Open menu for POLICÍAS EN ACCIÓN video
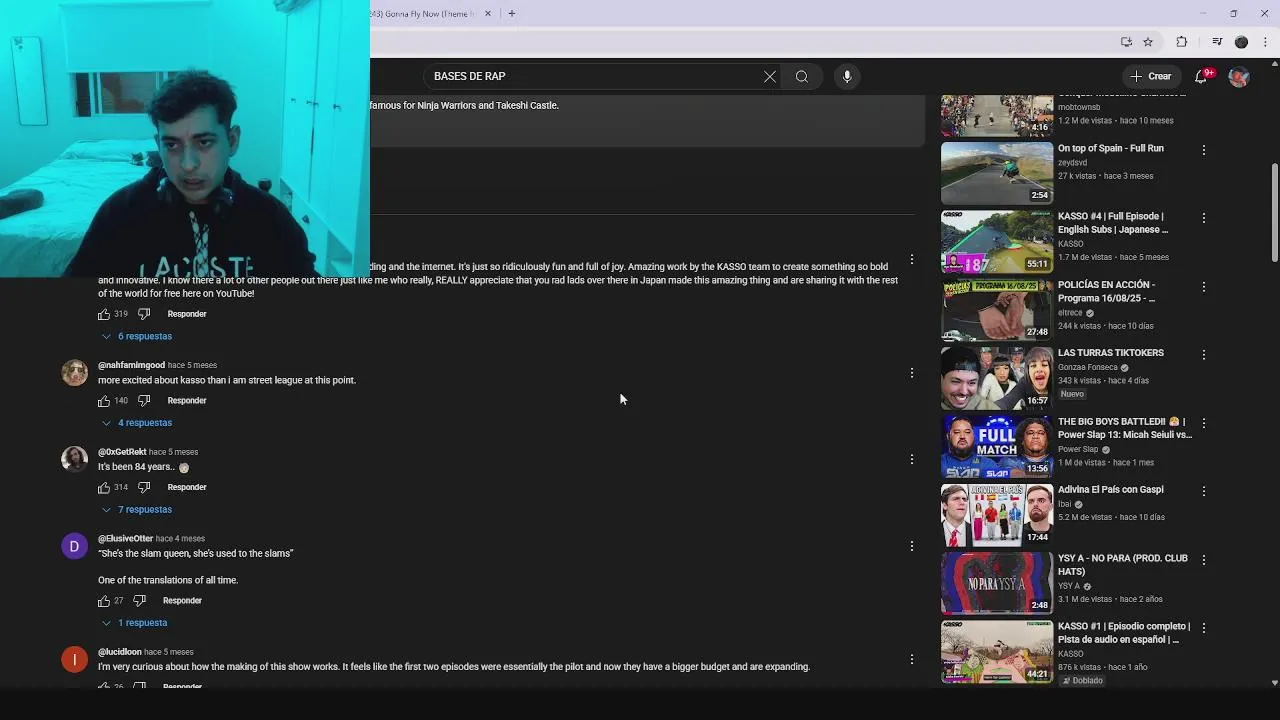This screenshot has height=720, width=1280. (x=1203, y=287)
